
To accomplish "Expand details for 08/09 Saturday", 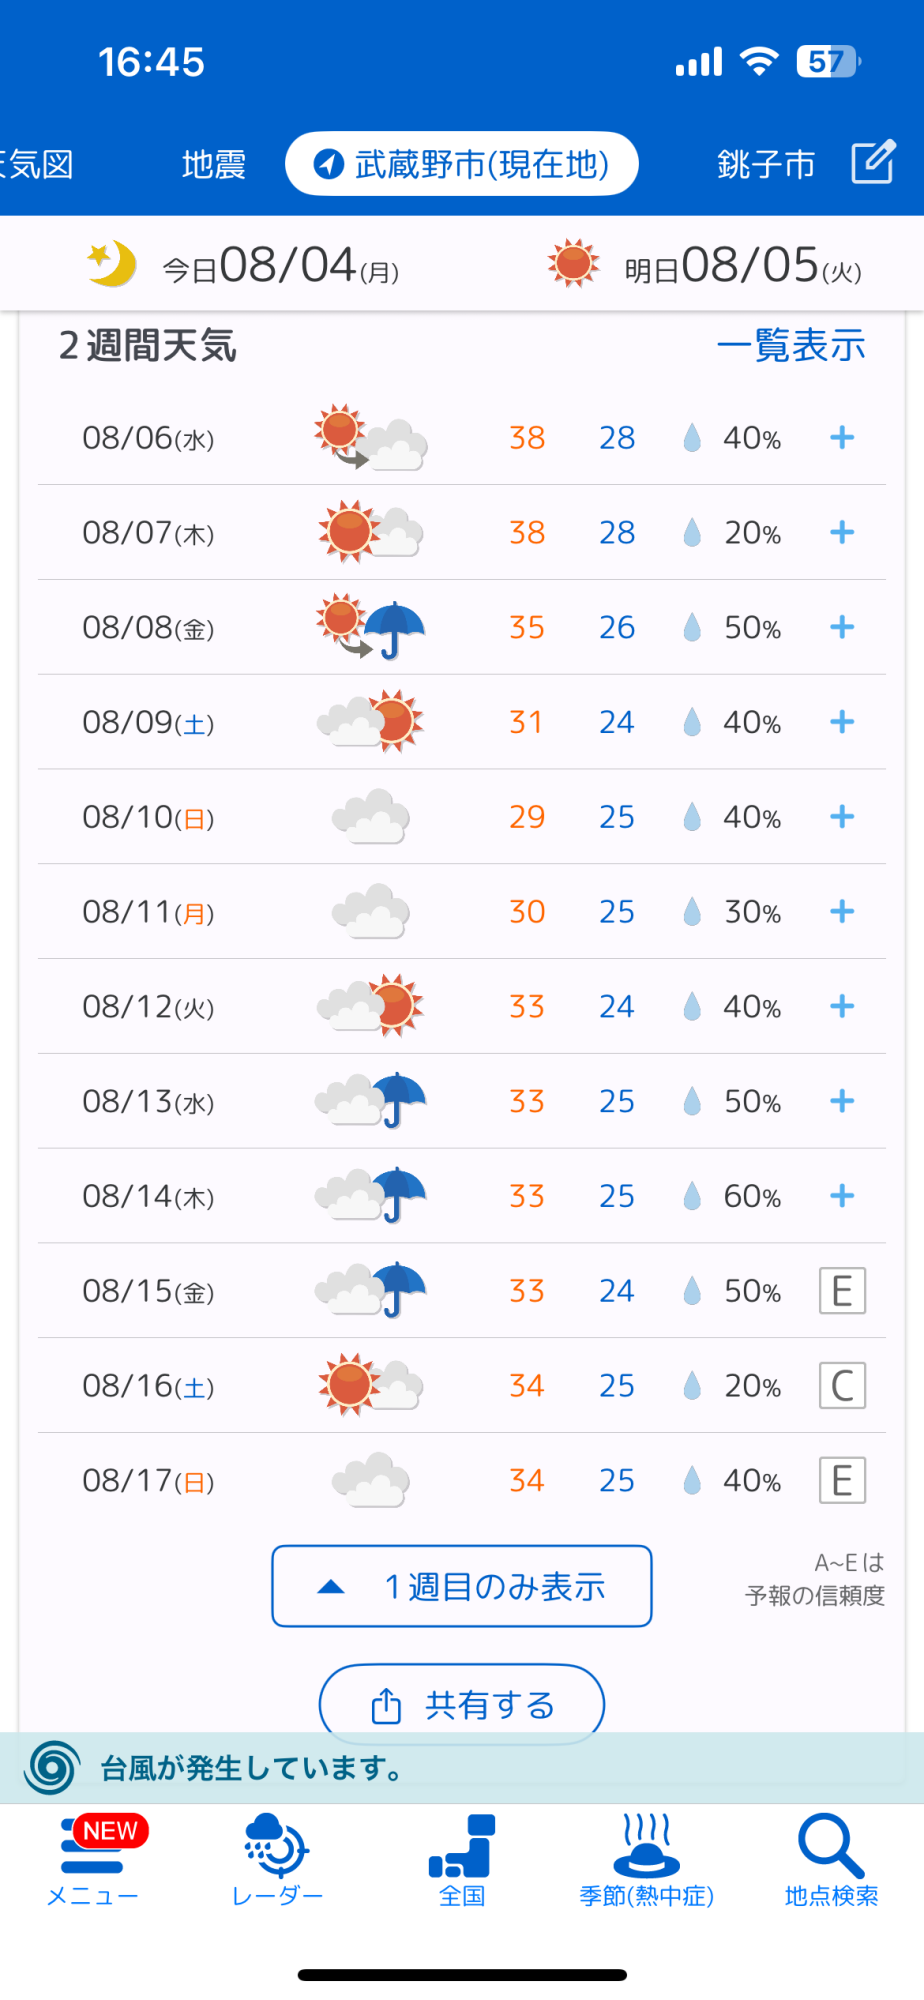I will click(x=842, y=722).
